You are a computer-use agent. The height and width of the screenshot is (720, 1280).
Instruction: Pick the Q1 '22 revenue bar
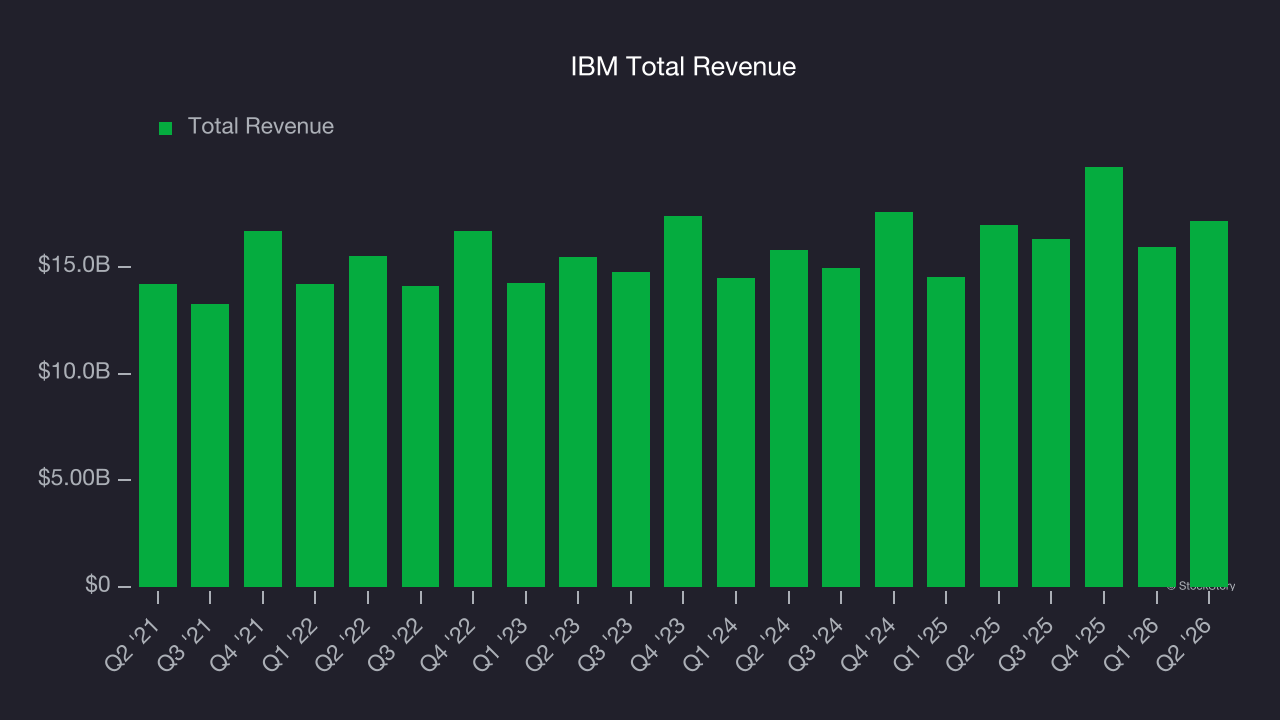315,435
